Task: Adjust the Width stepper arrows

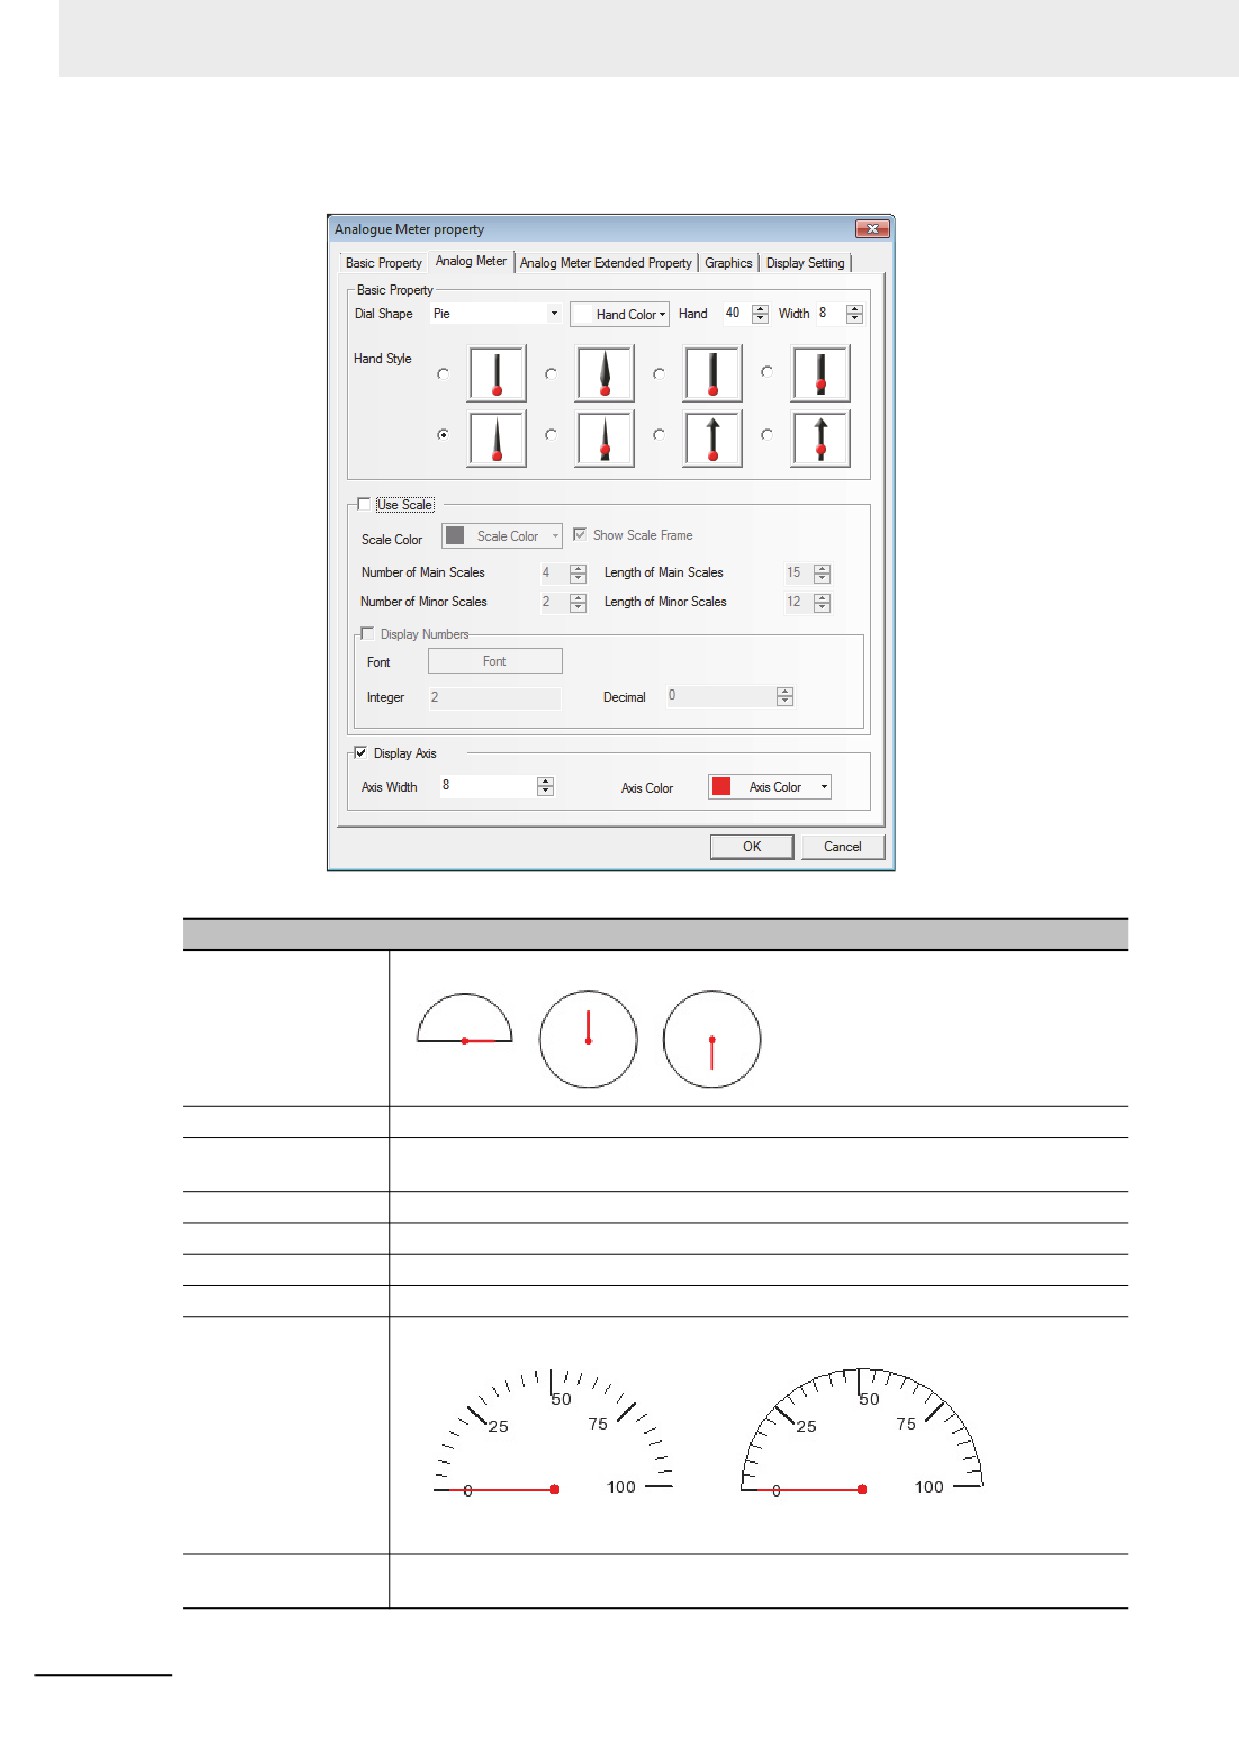Action: (x=854, y=314)
